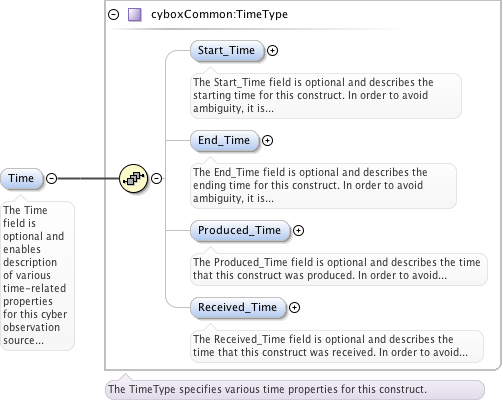Image resolution: width=503 pixels, height=403 pixels.
Task: Expand the End_Time element plus icon
Action: coord(267,140)
